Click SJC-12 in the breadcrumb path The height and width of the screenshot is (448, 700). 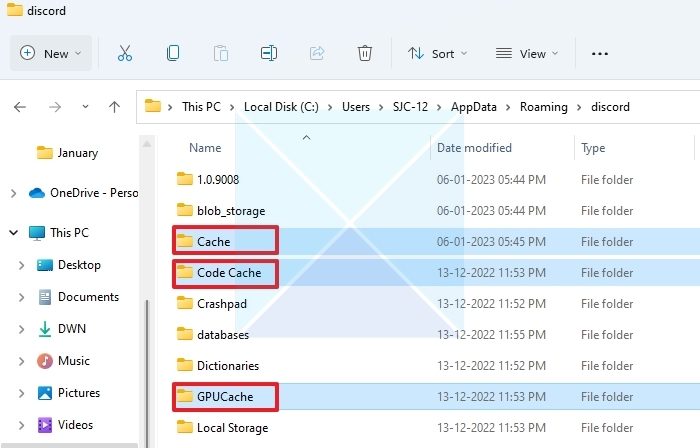[x=410, y=107]
